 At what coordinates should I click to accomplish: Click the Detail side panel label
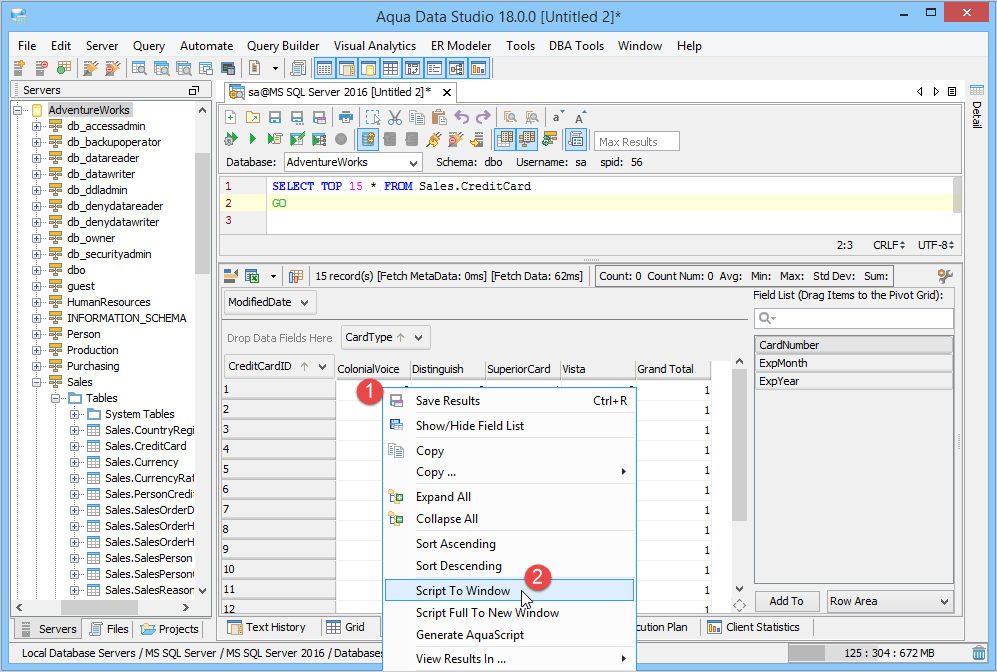[977, 114]
